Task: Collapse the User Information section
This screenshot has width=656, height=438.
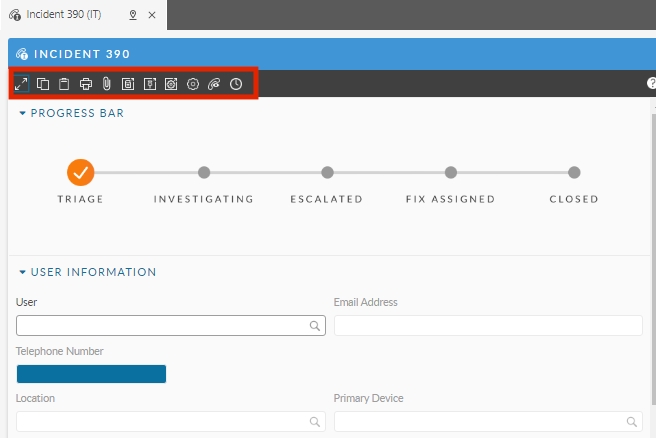Action: [23, 272]
